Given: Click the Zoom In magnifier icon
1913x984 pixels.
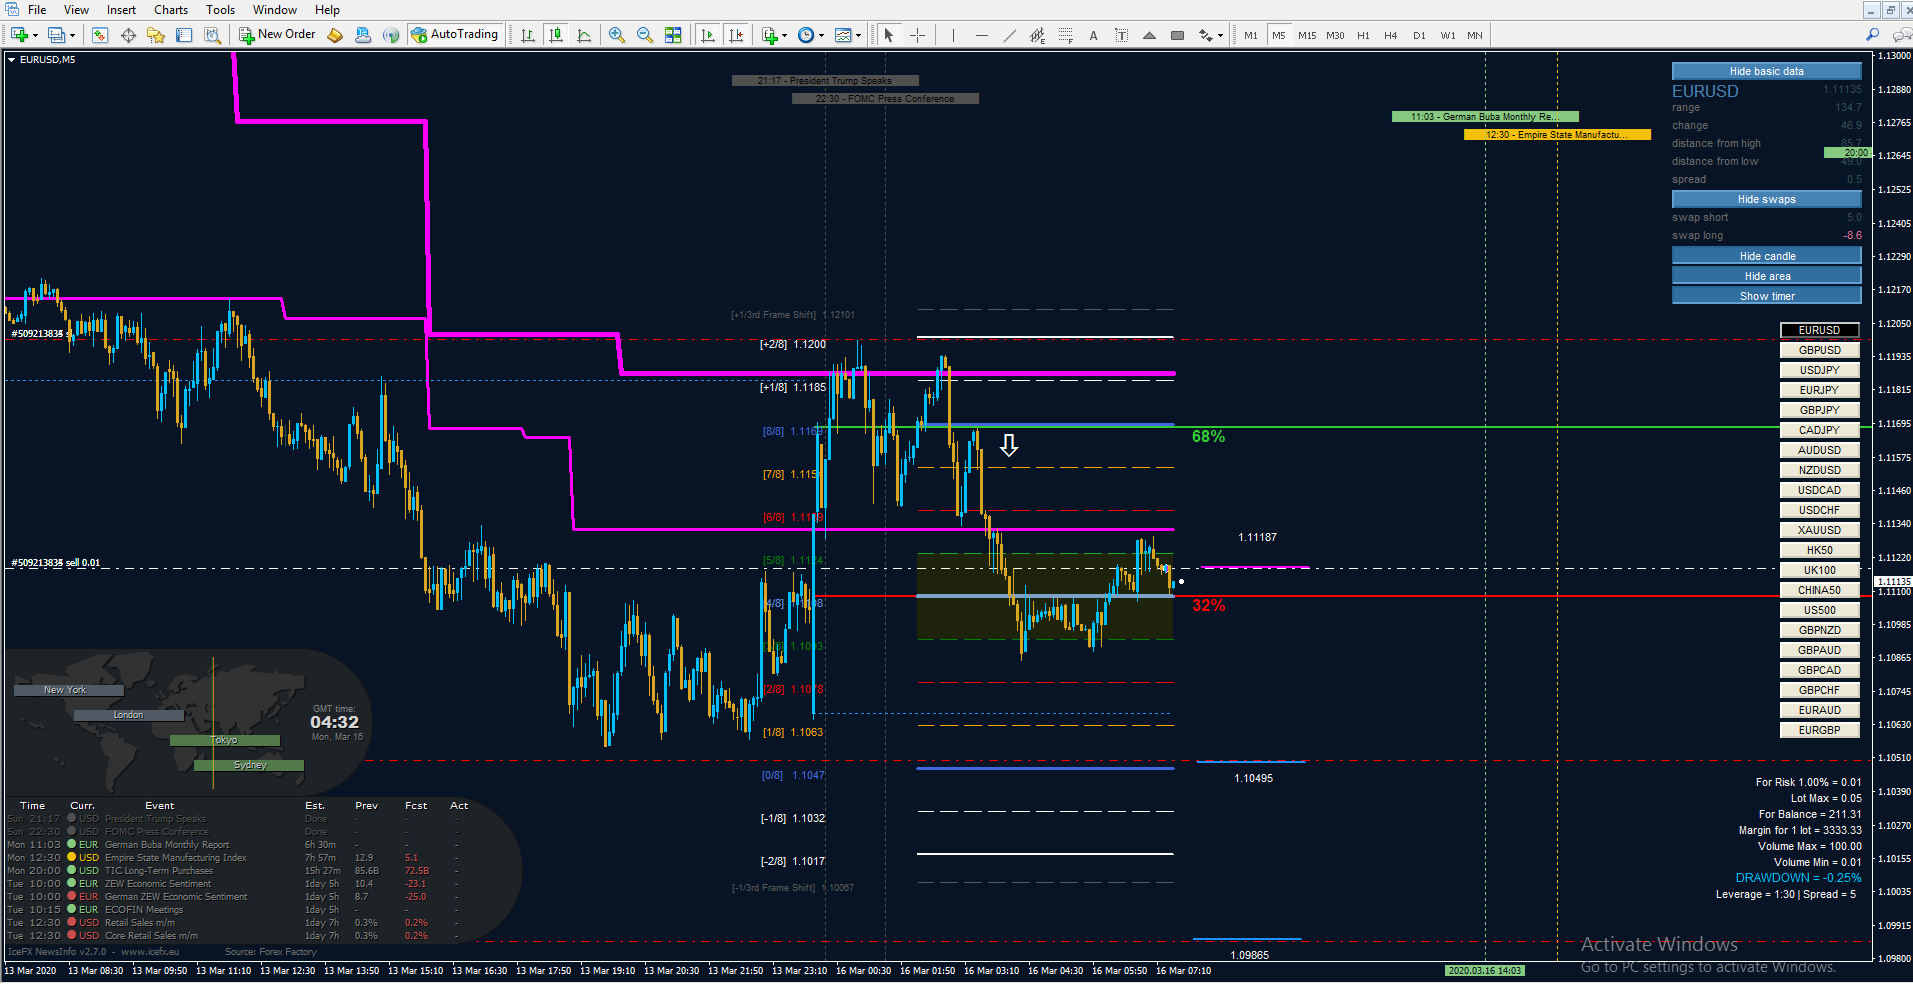Looking at the screenshot, I should pos(617,35).
